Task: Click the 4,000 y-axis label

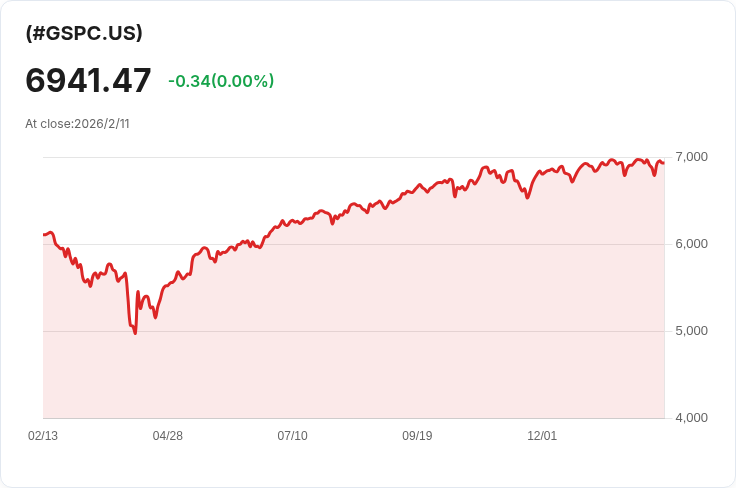Action: pos(691,418)
